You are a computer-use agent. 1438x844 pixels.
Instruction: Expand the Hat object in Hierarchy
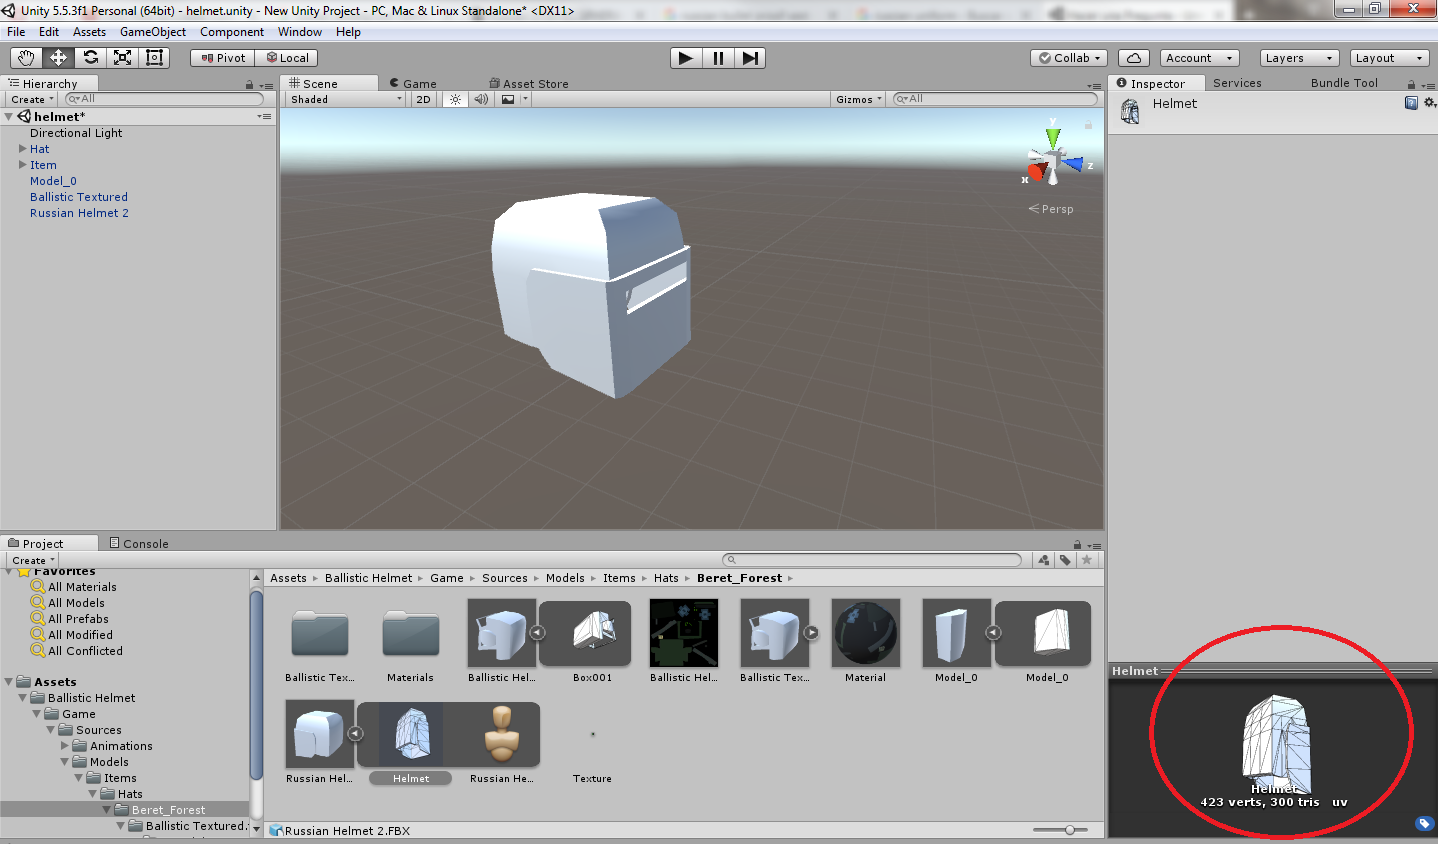(x=23, y=149)
